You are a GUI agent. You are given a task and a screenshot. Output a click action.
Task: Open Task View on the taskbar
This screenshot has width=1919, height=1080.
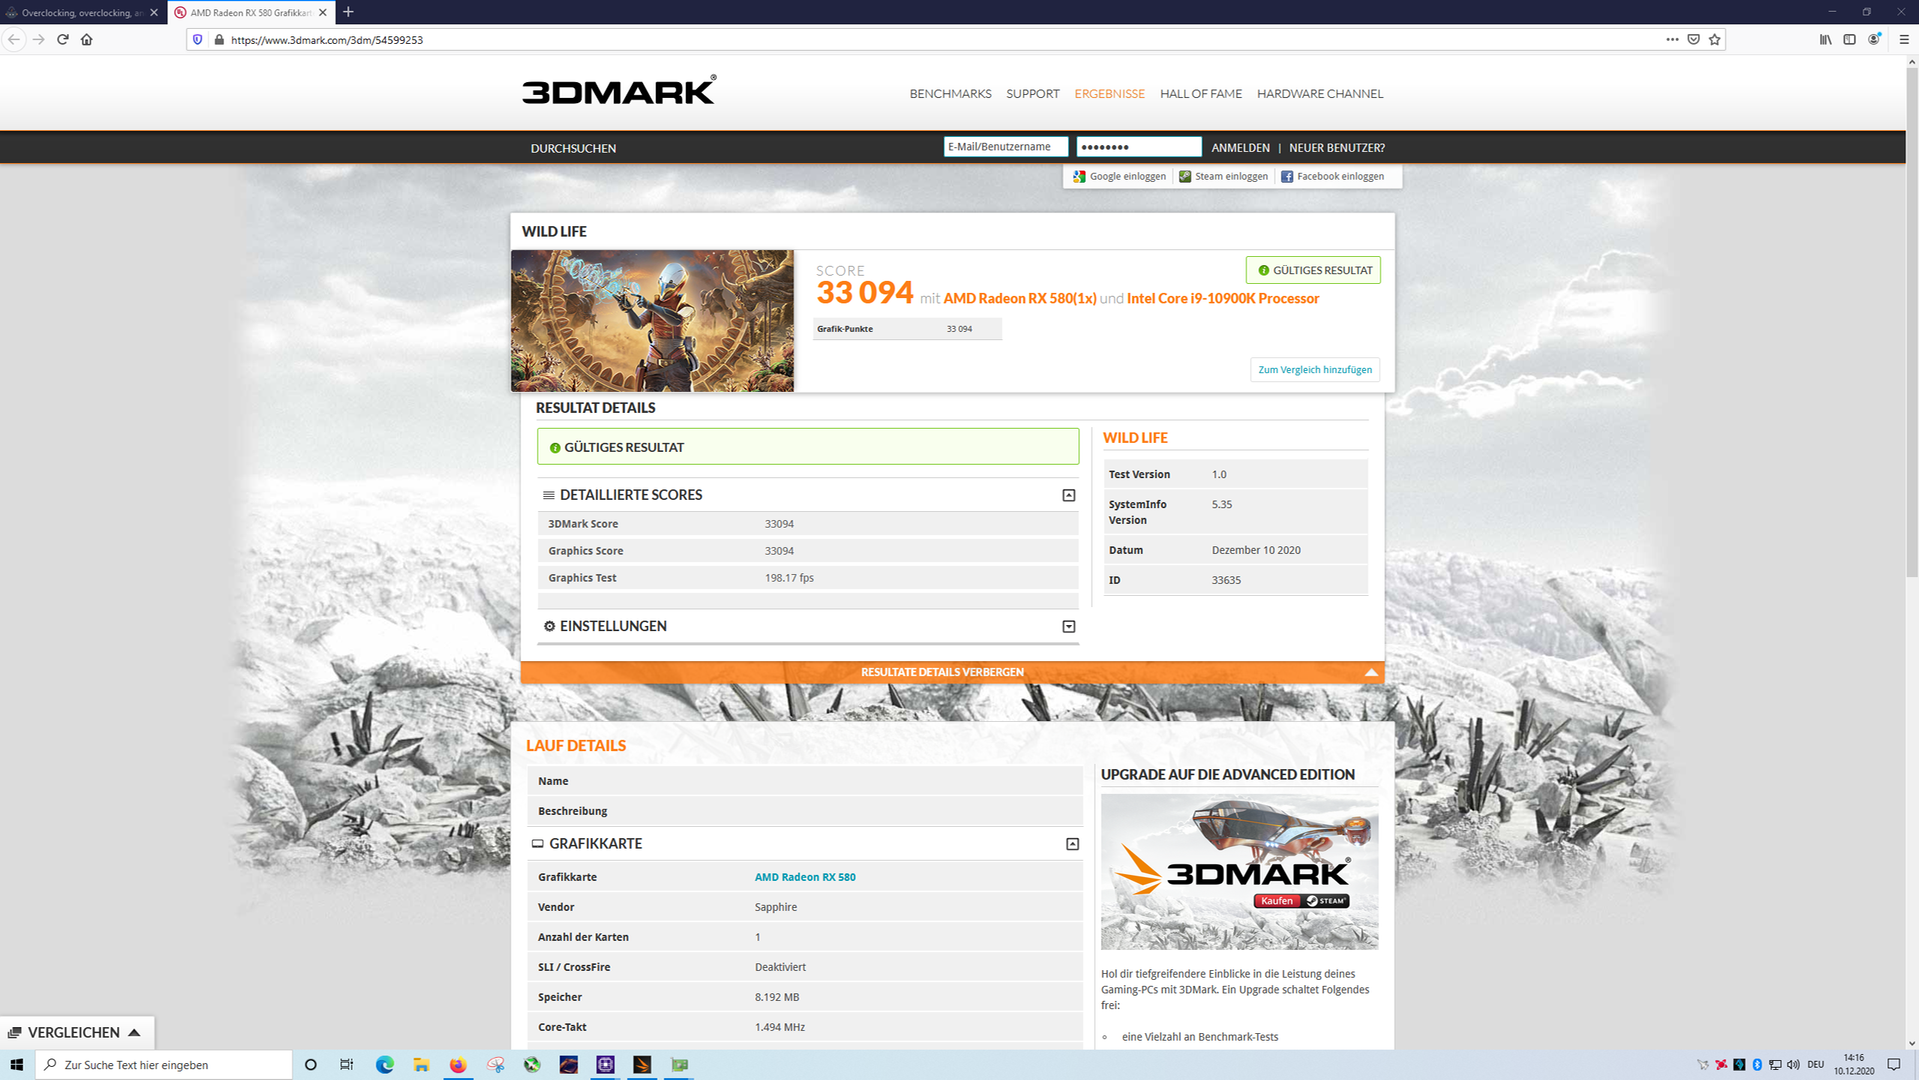coord(346,1064)
